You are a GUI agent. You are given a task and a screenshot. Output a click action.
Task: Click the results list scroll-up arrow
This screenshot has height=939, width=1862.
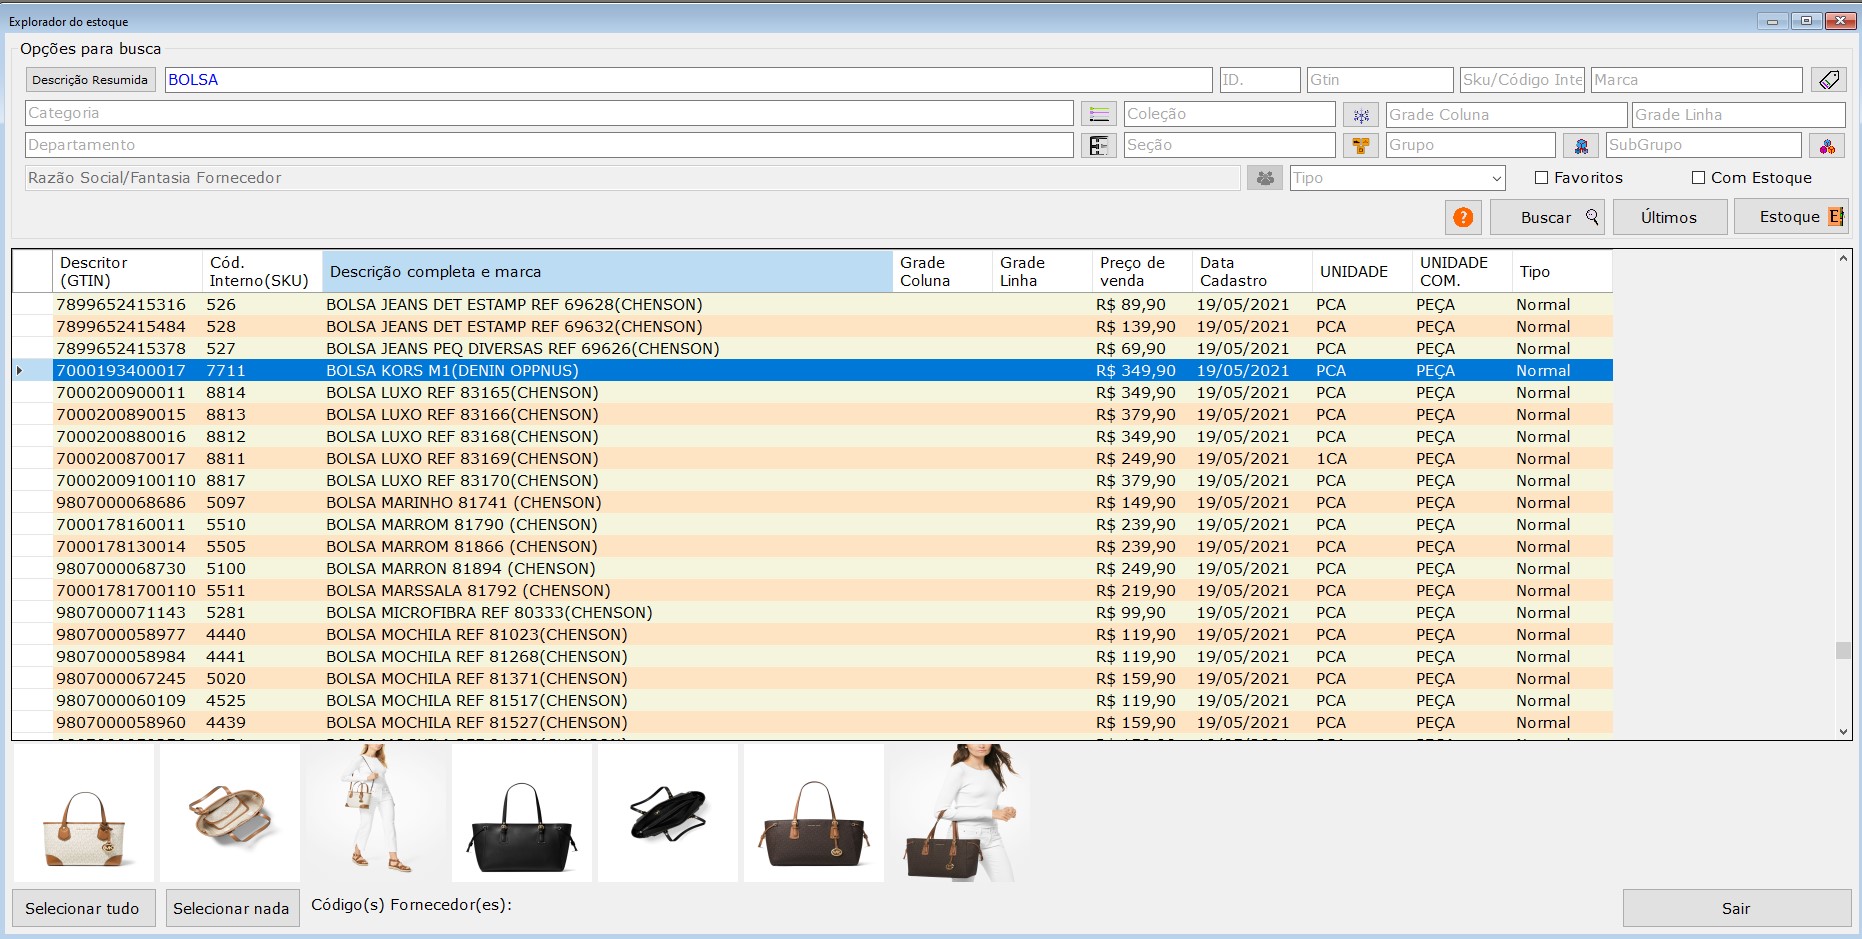(1843, 259)
